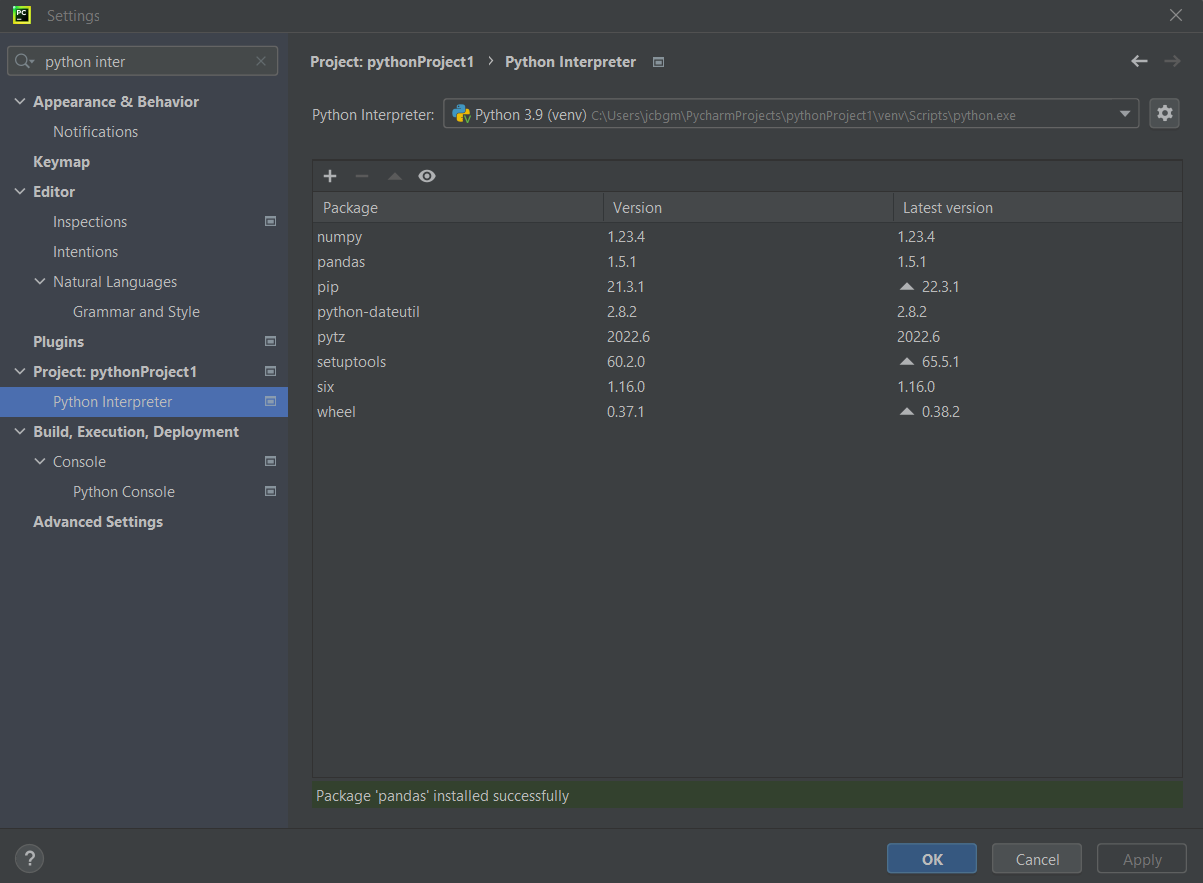Collapse Build, Execution, Deployment section
The width and height of the screenshot is (1203, 883).
tap(20, 432)
